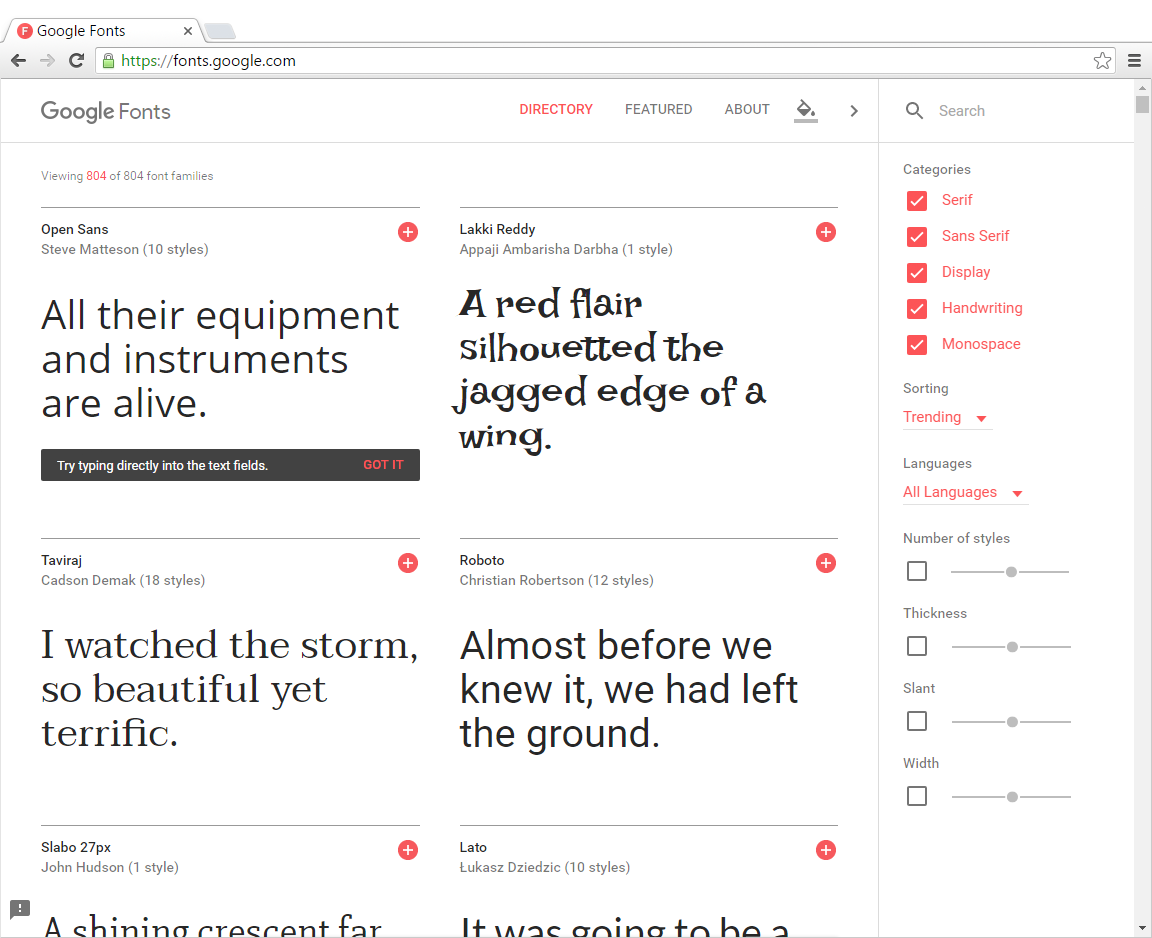Click the Thickness slider handle
1152x938 pixels.
point(1012,647)
